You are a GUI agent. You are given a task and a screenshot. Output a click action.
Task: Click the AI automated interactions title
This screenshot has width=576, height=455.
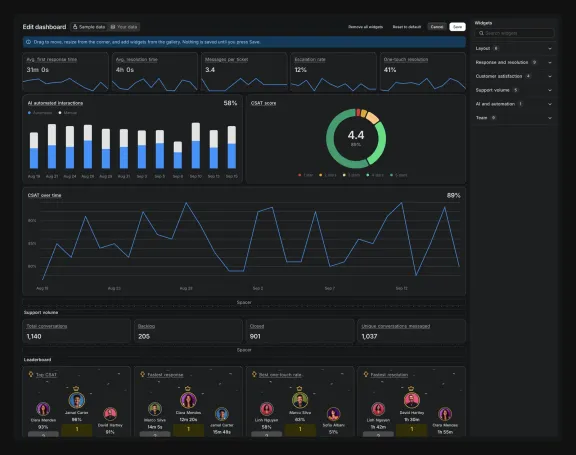coord(55,103)
